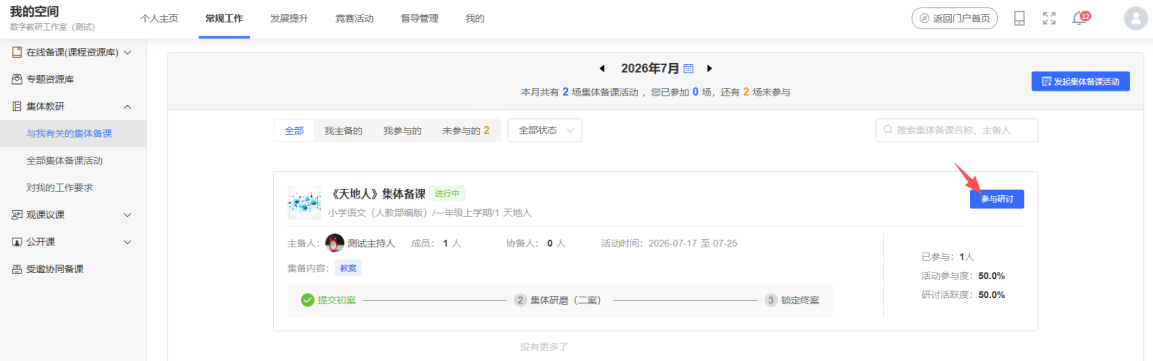Expand 在线备课(课程资源库) menu chevron
This screenshot has height=361, width=1153.
pyautogui.click(x=127, y=52)
